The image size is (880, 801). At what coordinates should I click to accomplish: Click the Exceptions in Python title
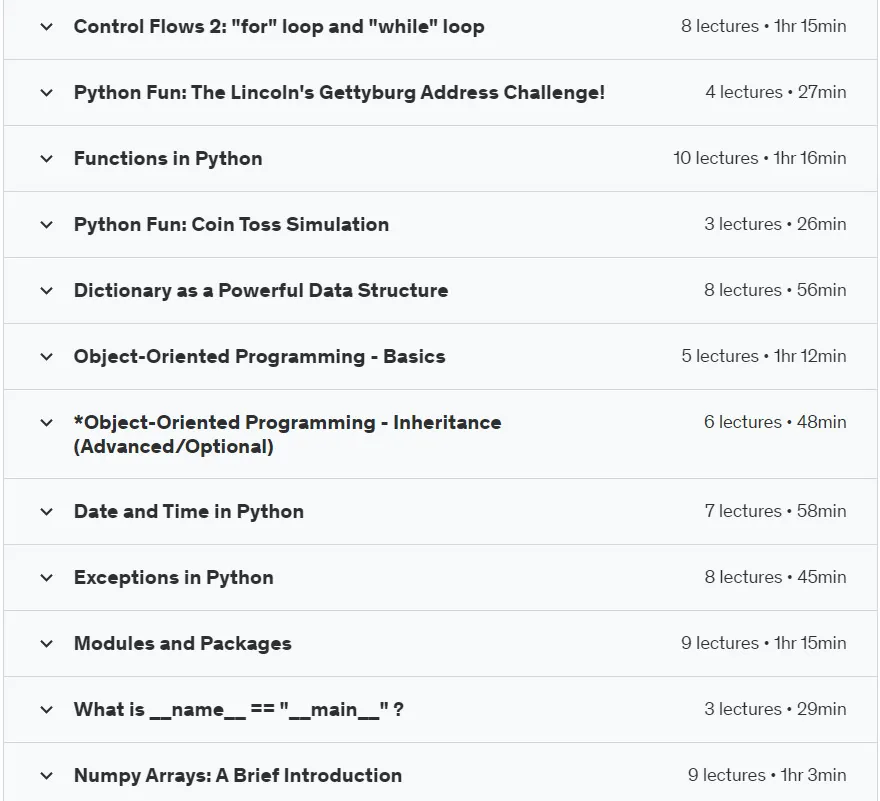(x=173, y=578)
